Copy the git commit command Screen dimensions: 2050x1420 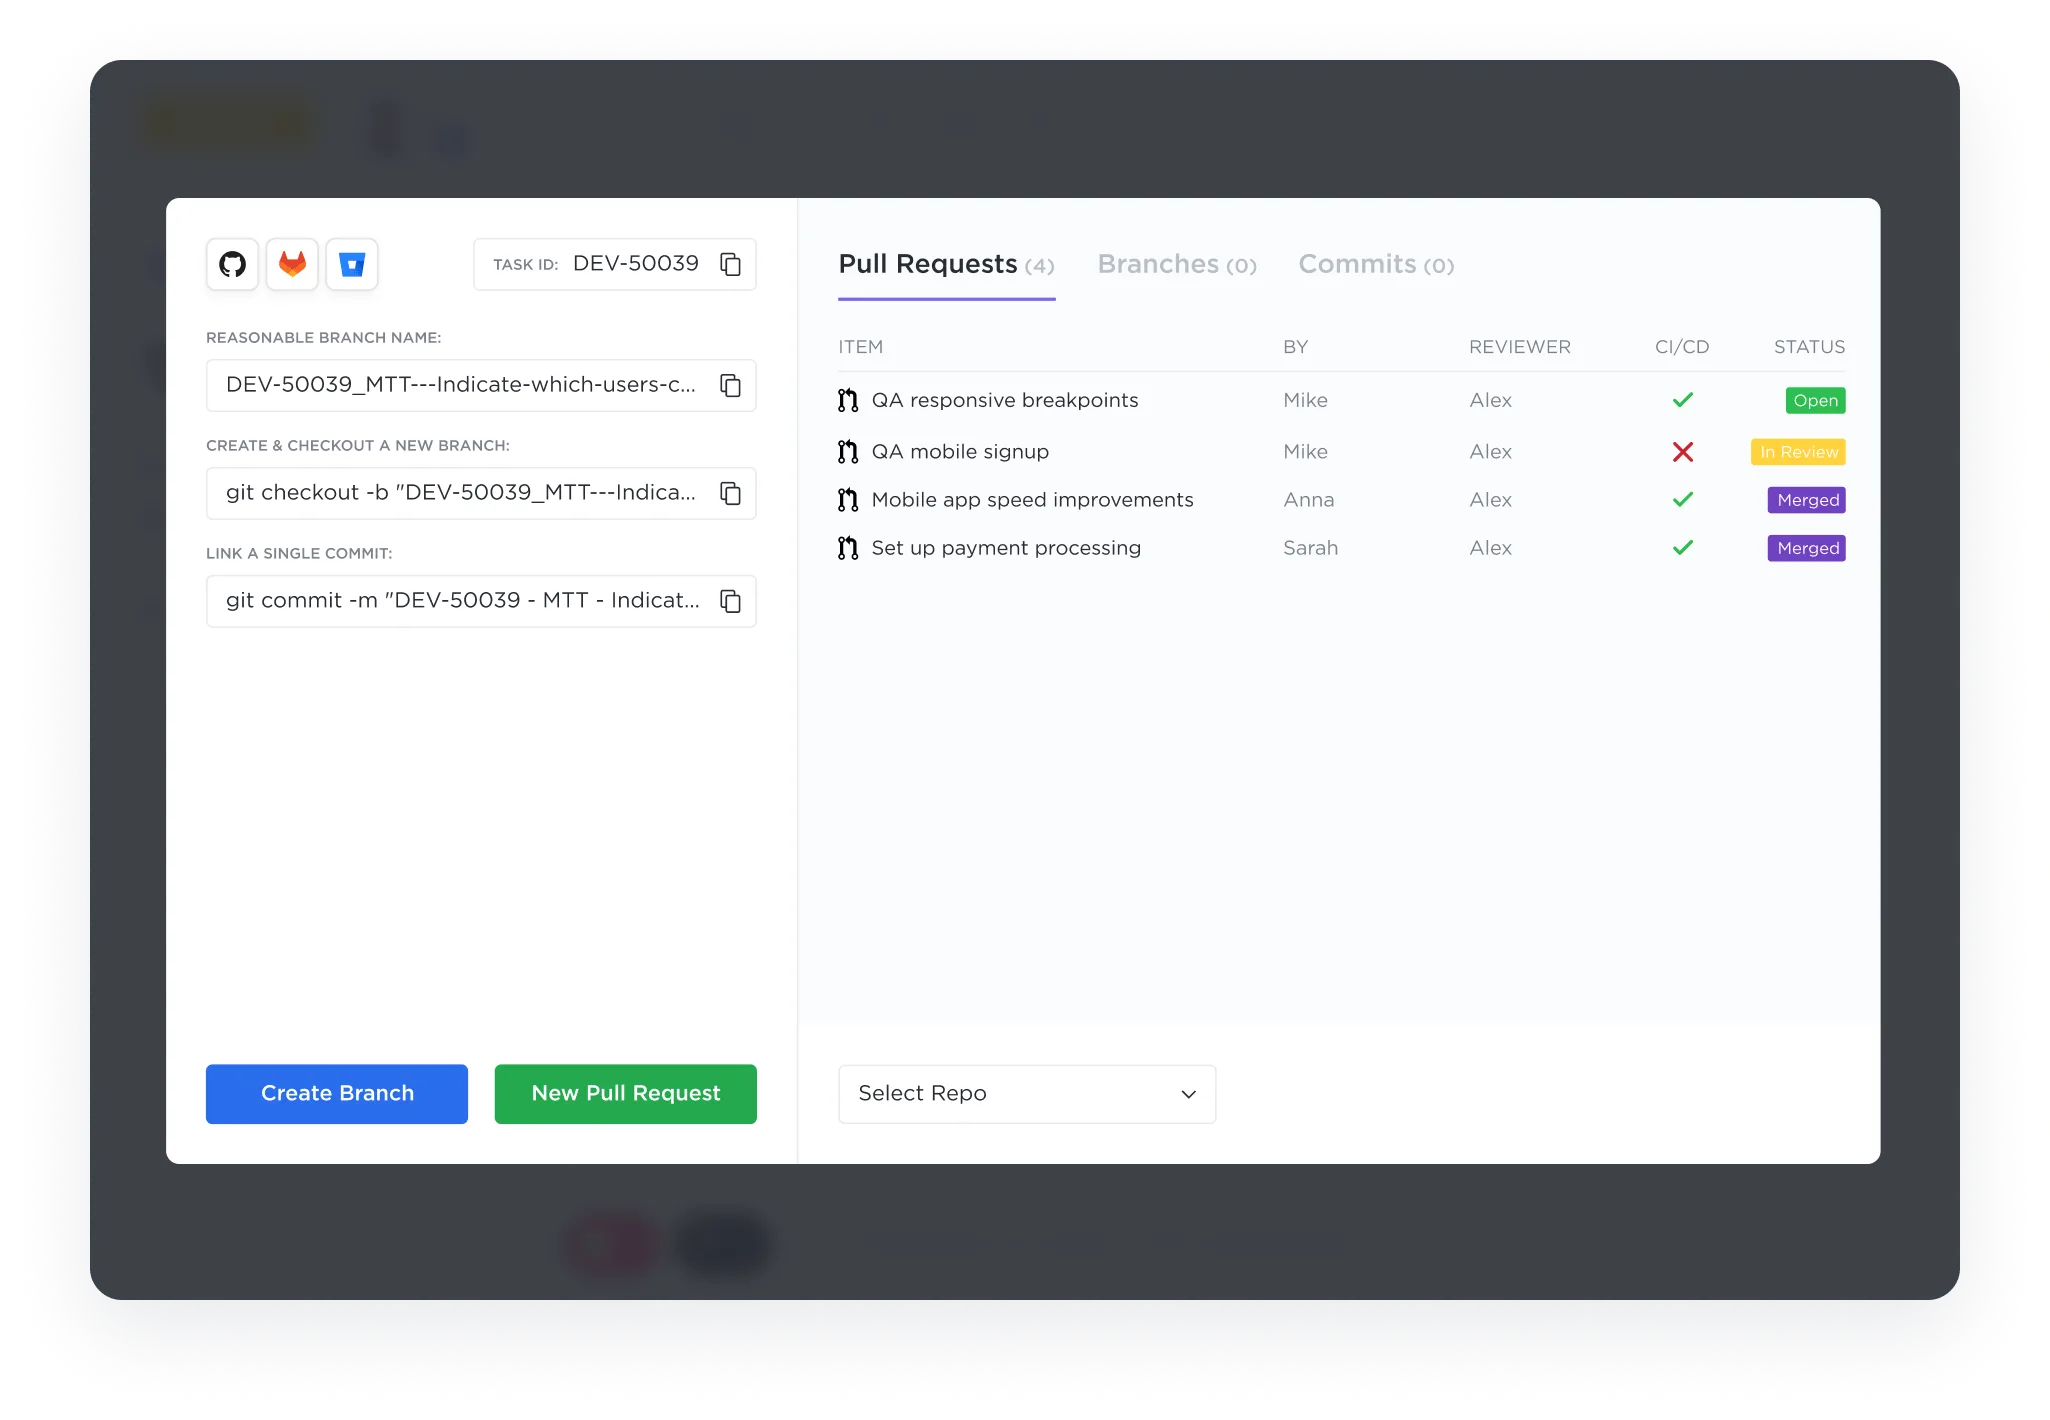[731, 601]
